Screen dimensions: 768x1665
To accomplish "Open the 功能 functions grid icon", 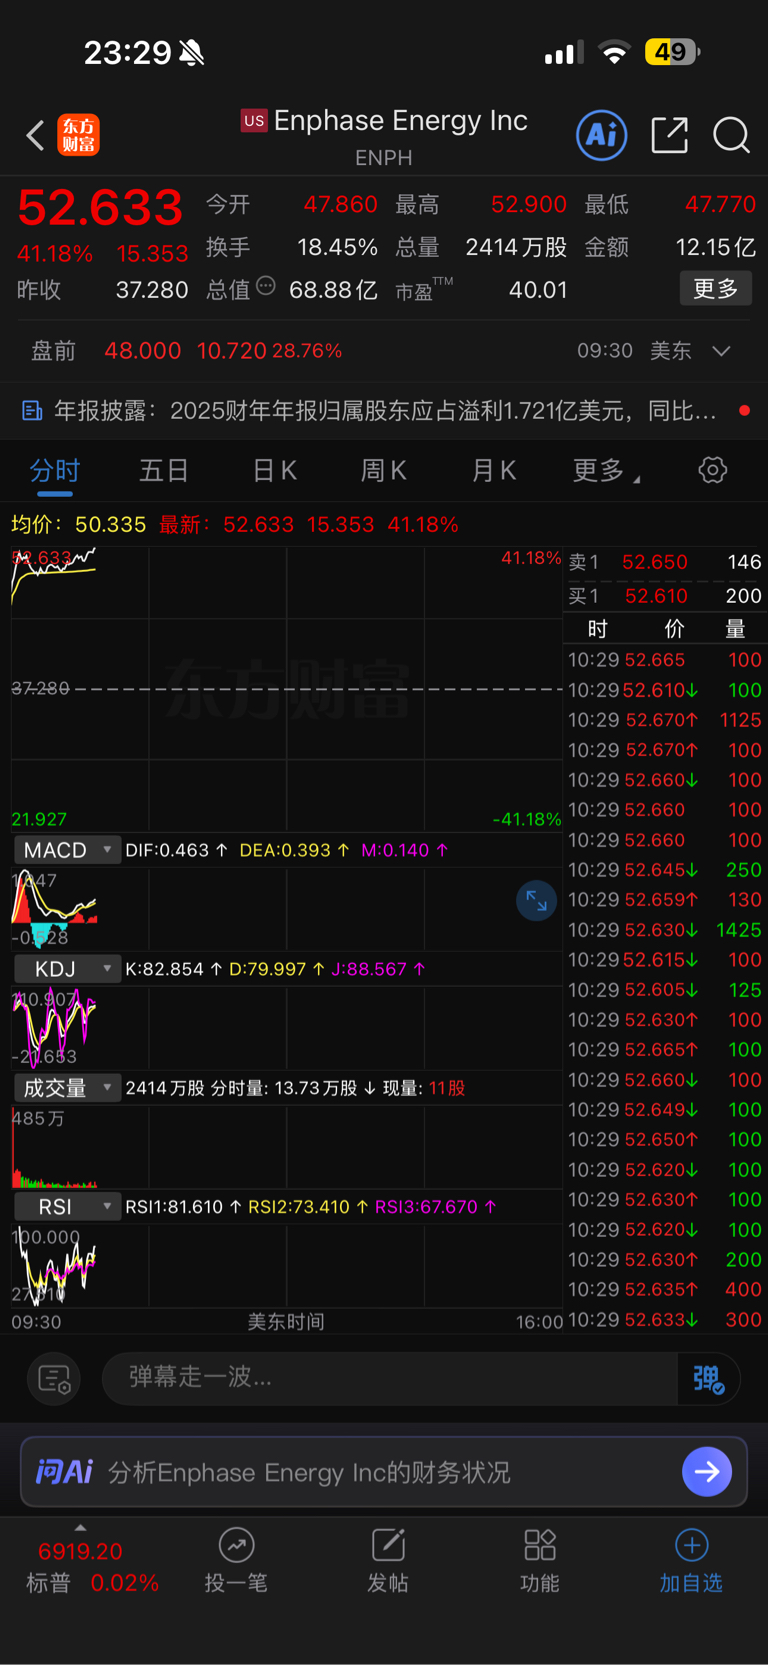I will click(540, 1545).
